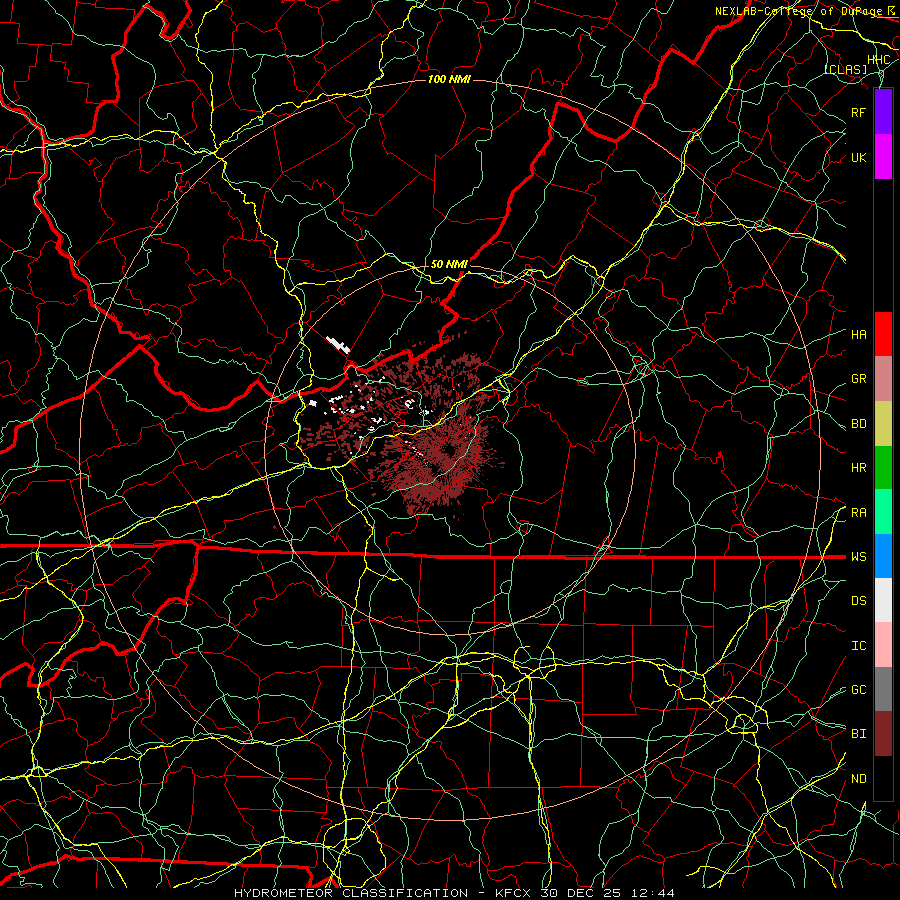Screen dimensions: 900x900
Task: Click the 100 NMI range ring label
Action: 449,79
